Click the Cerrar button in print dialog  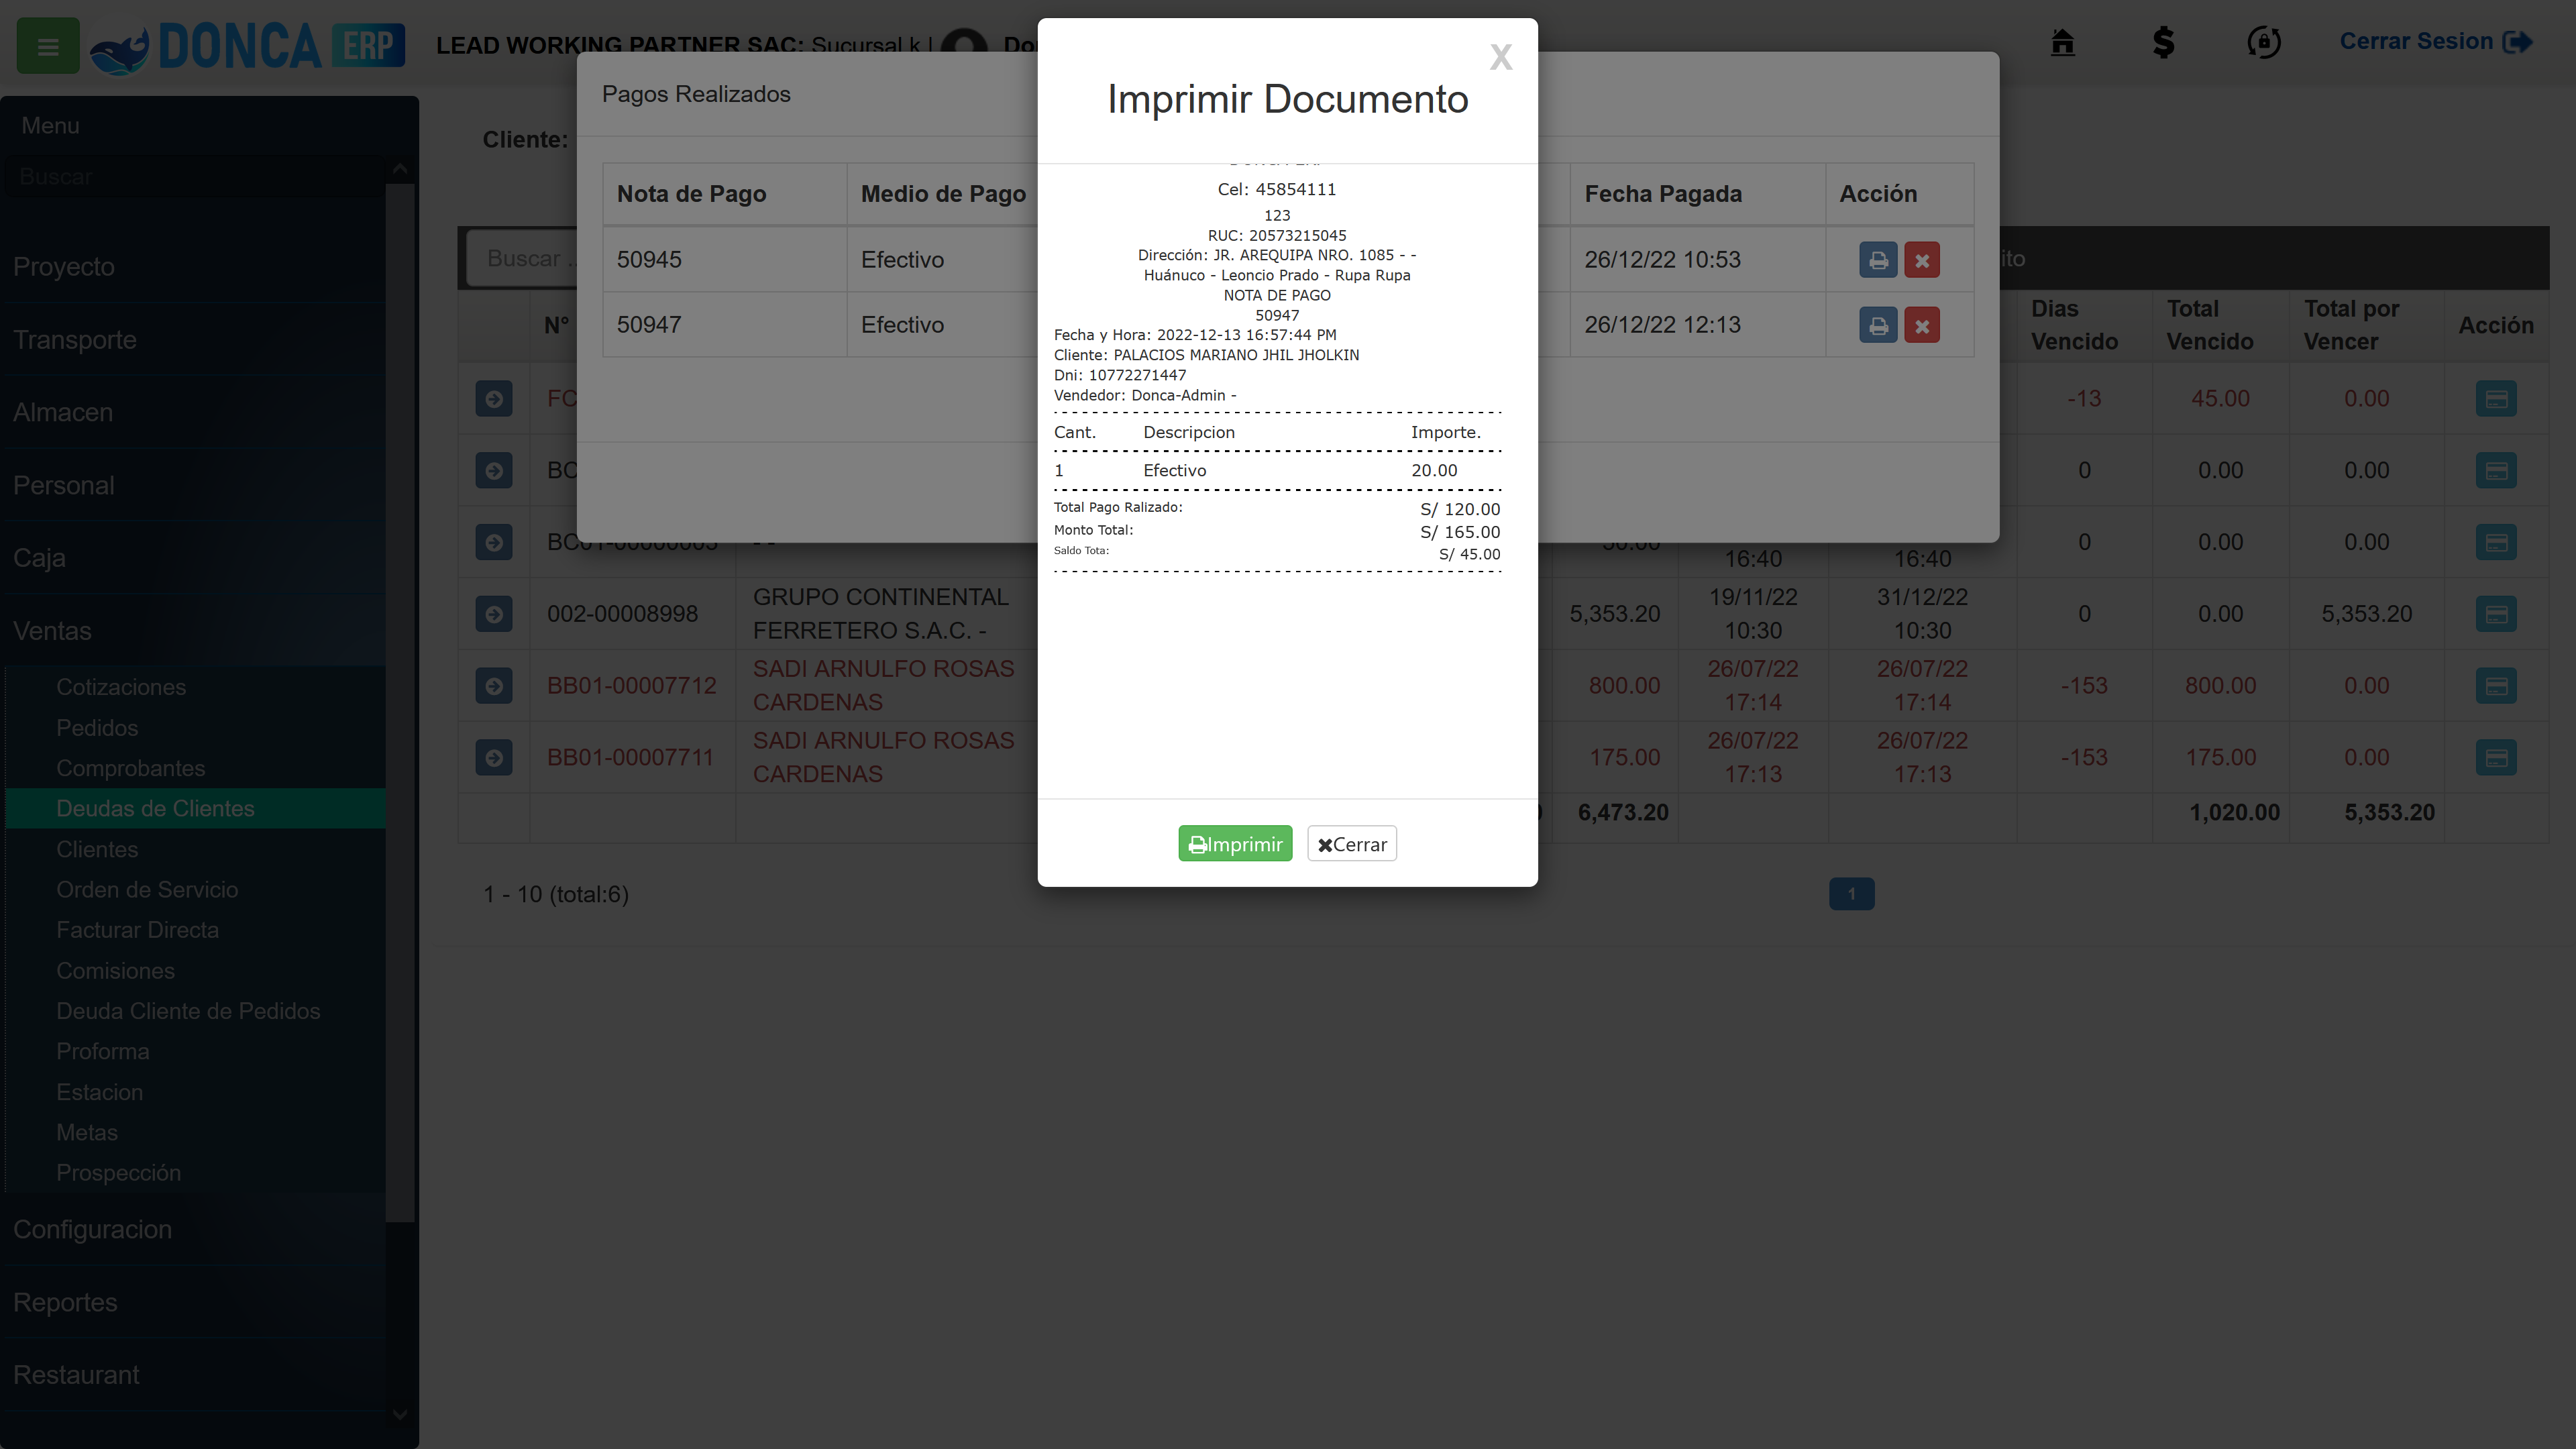(x=1352, y=844)
